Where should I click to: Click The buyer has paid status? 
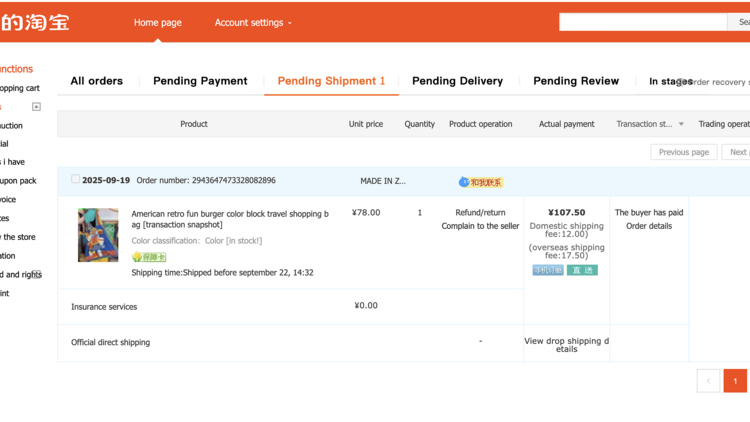649,212
